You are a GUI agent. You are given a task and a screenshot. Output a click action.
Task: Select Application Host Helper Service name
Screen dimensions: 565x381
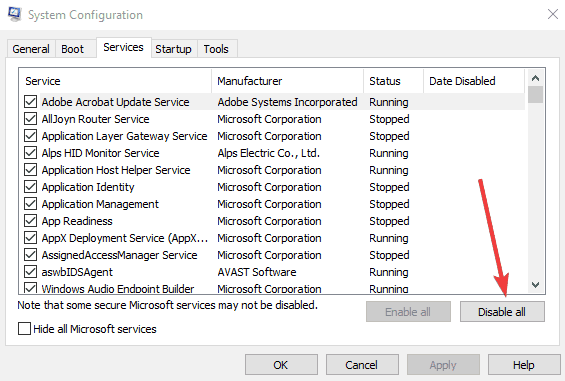click(116, 170)
